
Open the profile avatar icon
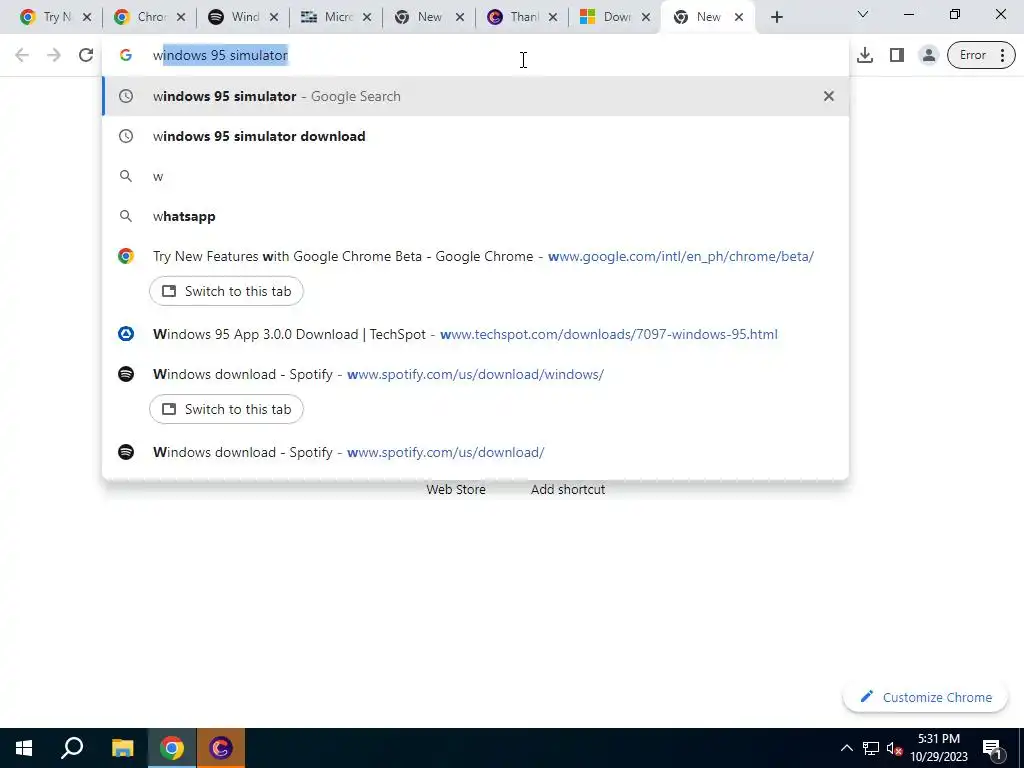[x=928, y=56]
